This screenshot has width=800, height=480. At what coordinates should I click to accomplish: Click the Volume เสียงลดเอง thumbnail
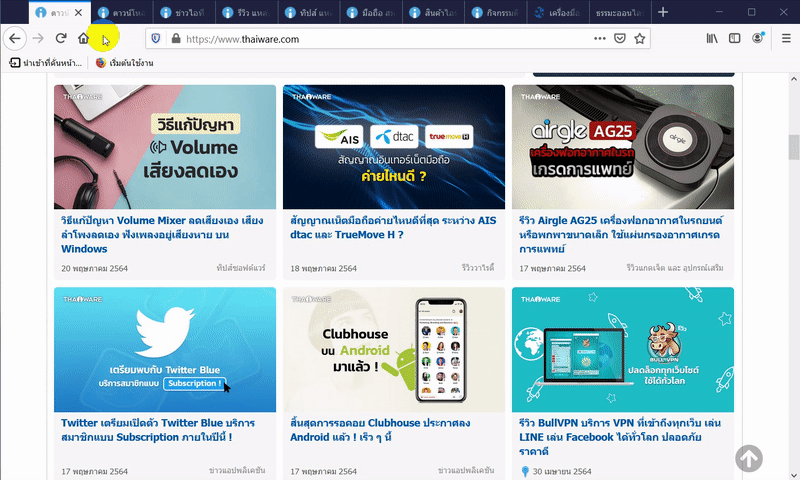pos(165,147)
